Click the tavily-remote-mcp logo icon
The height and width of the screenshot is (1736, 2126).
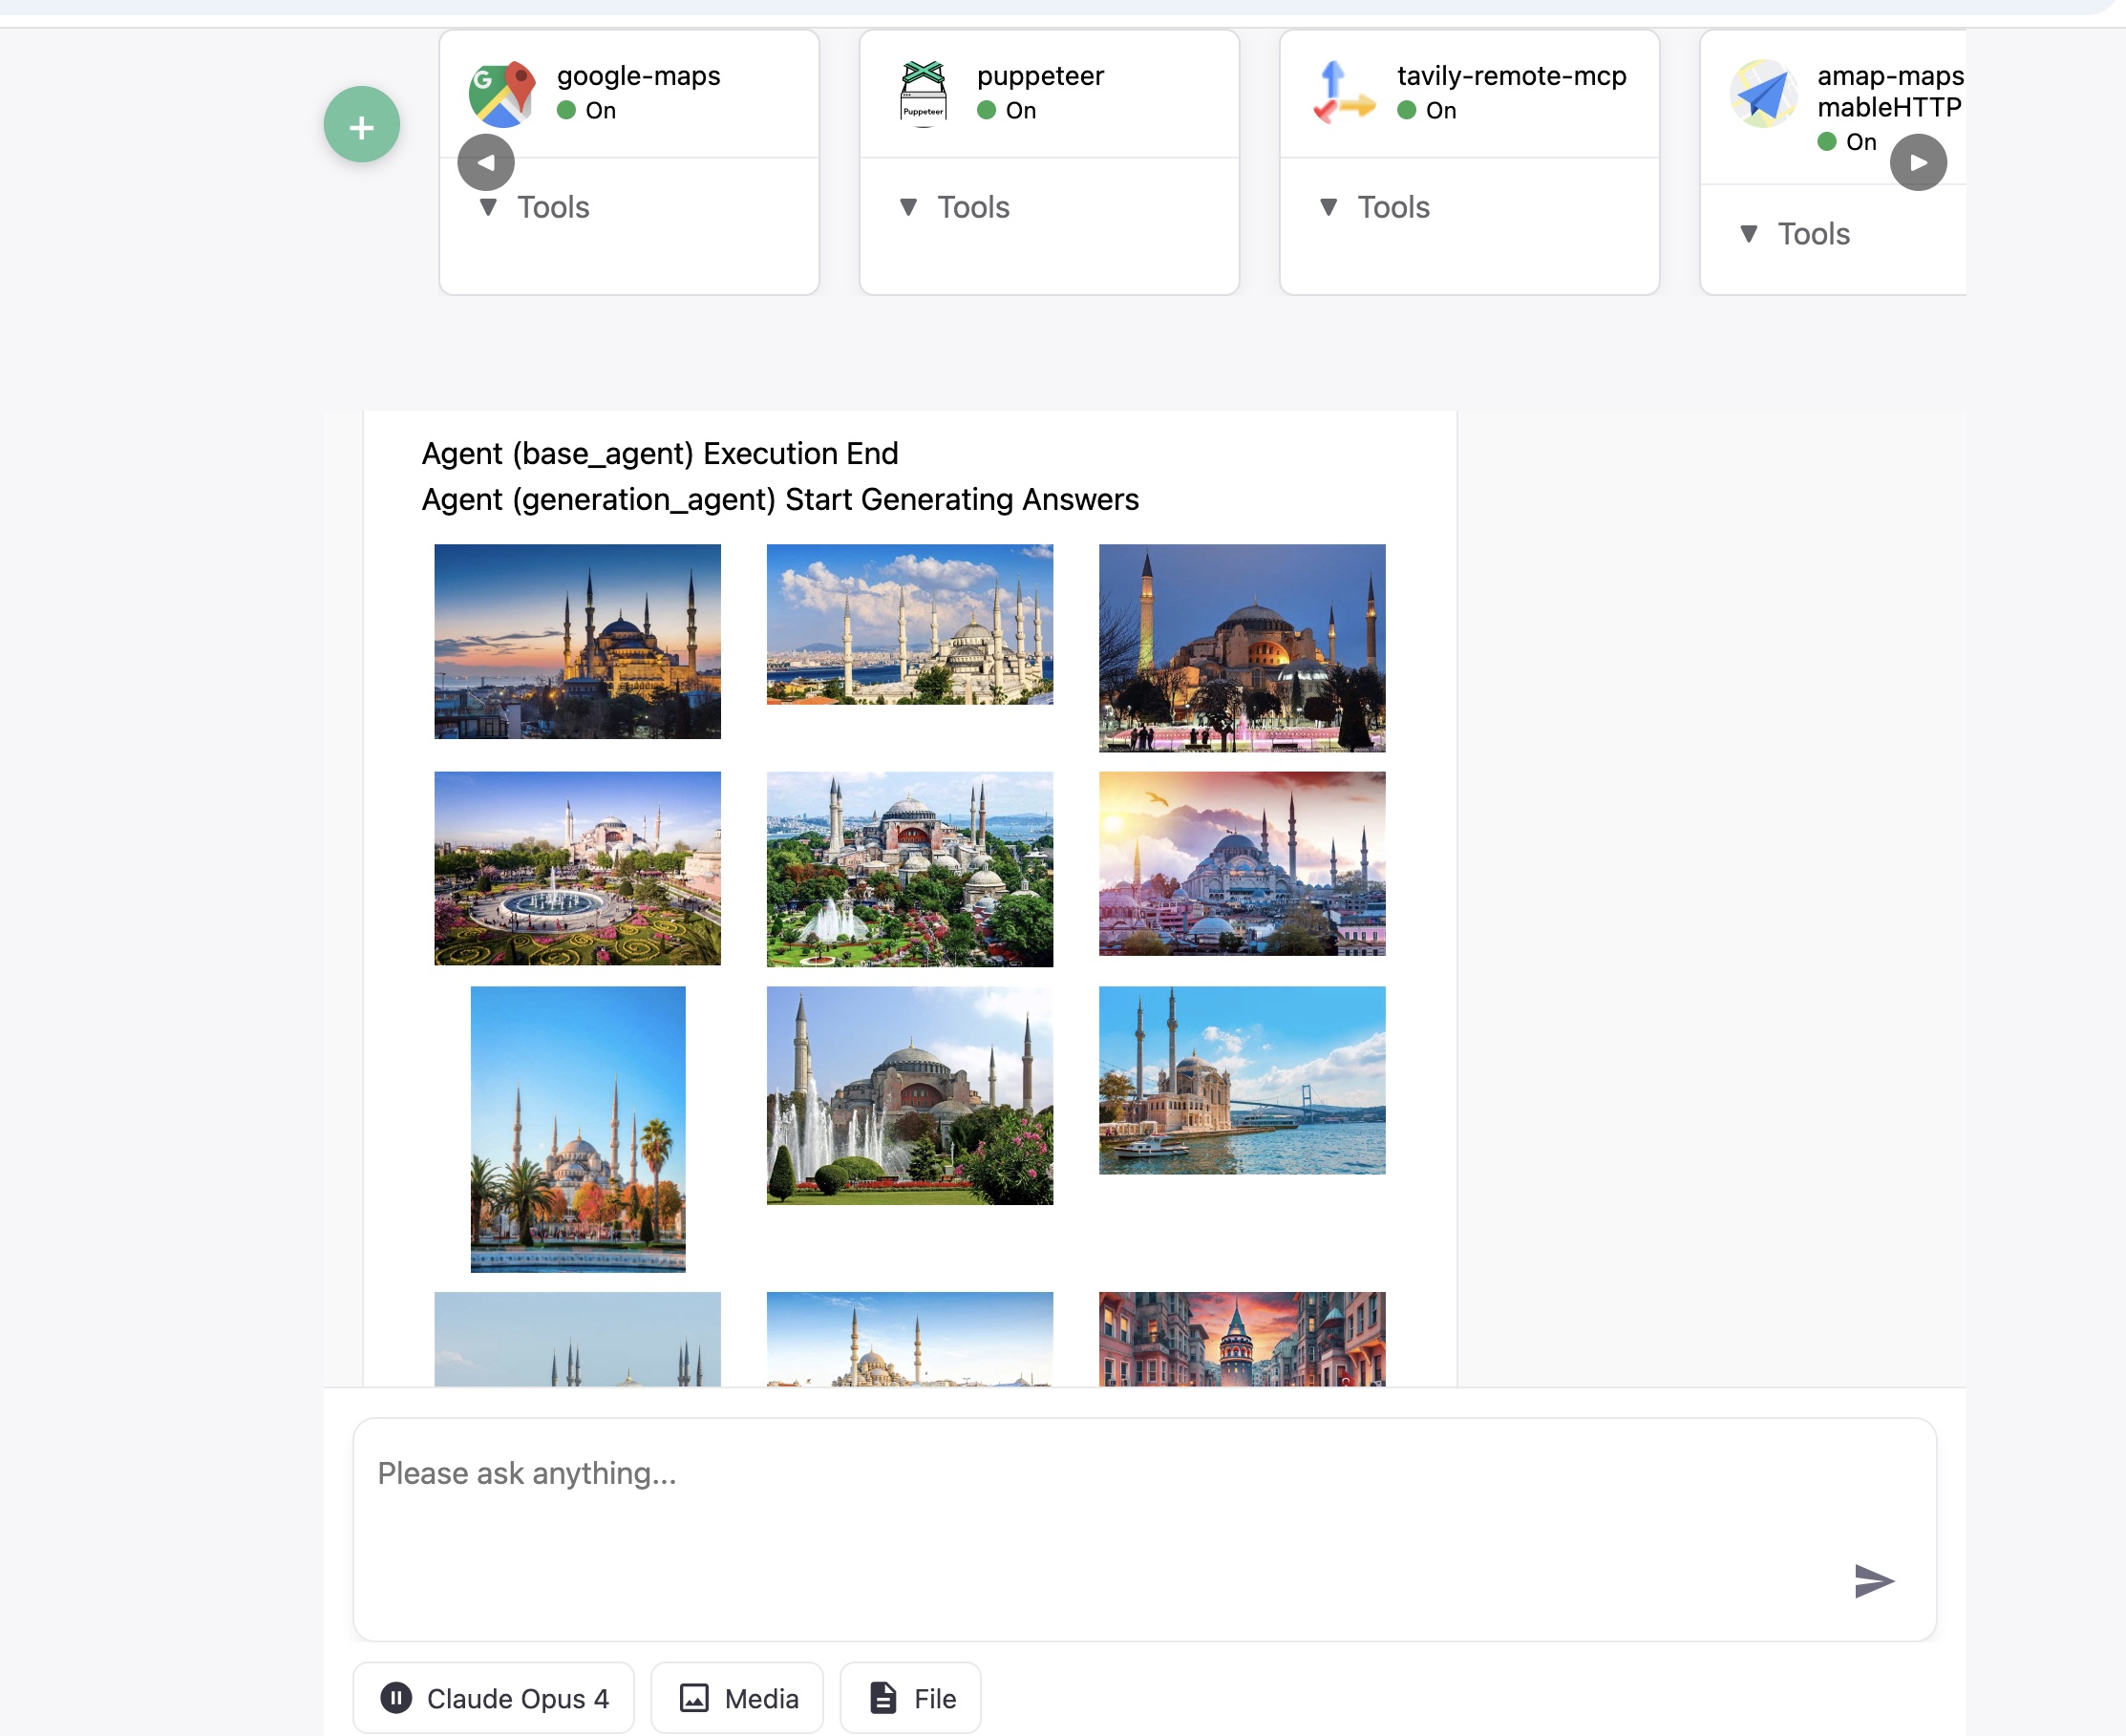click(x=1342, y=93)
